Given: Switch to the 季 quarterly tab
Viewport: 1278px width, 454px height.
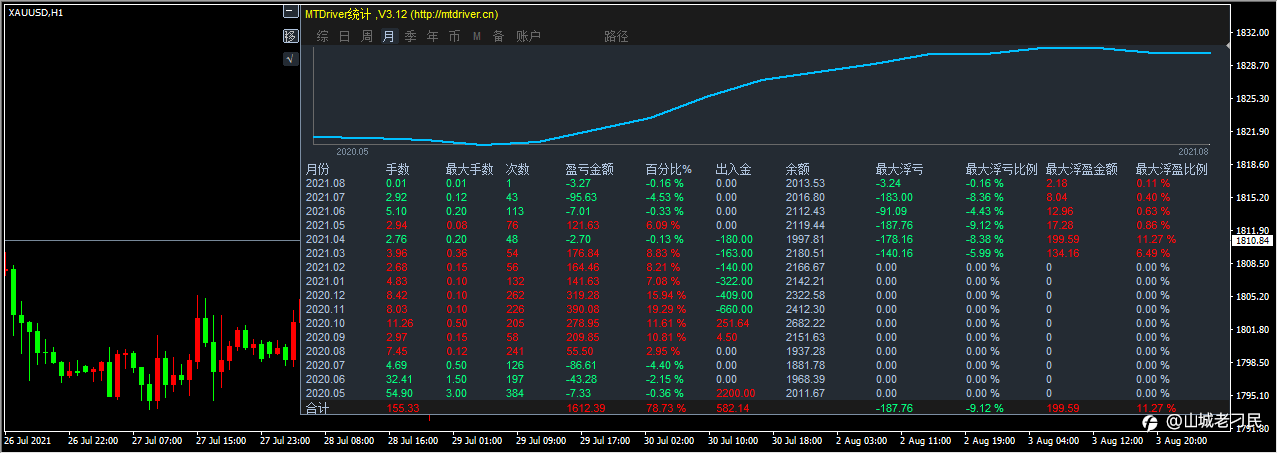Looking at the screenshot, I should pyautogui.click(x=411, y=36).
